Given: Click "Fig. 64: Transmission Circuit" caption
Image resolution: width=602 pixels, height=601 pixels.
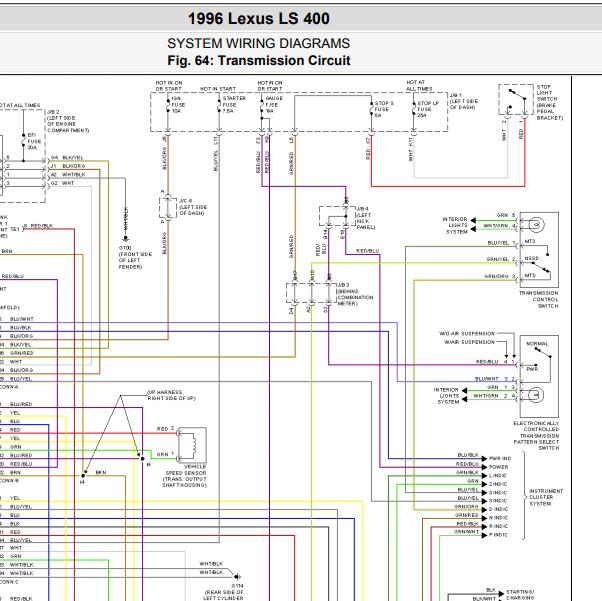Looking at the screenshot, I should [259, 61].
